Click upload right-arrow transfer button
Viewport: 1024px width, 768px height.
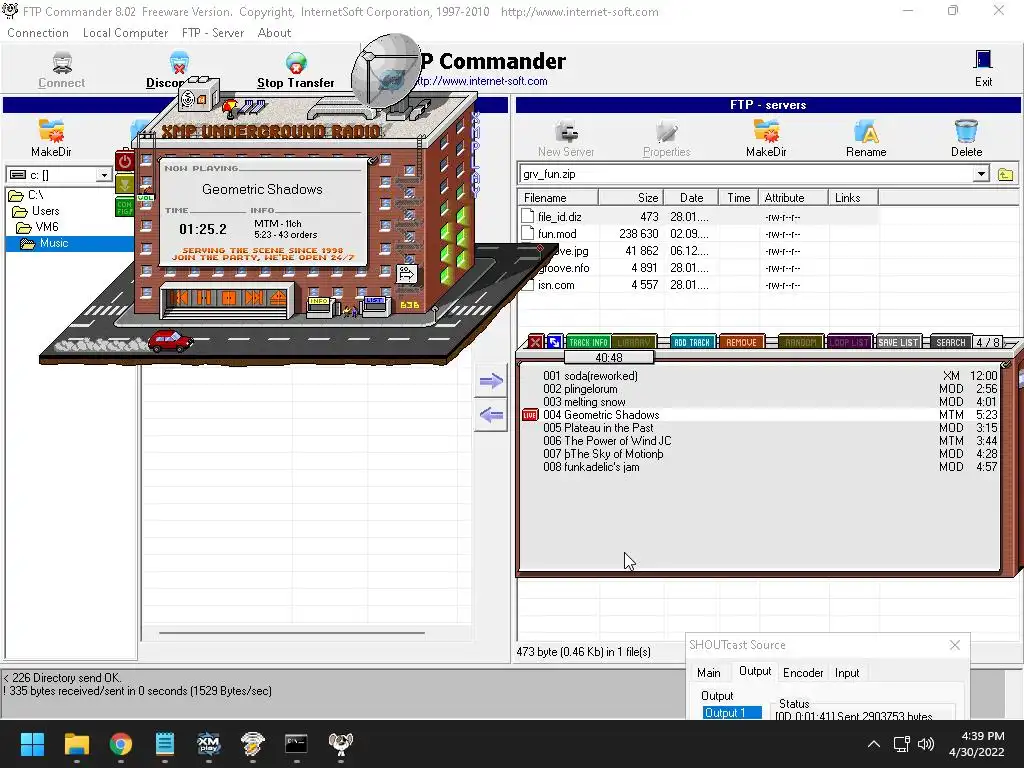491,381
